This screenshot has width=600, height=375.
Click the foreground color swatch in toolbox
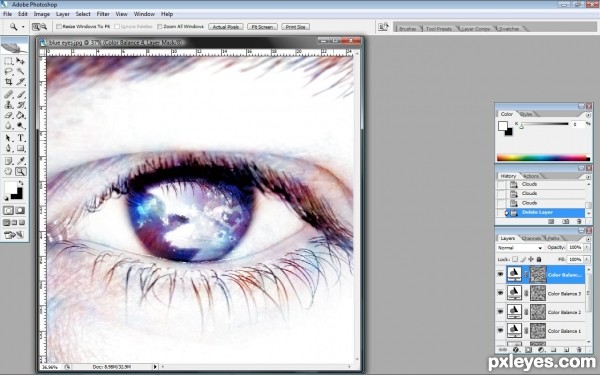(10, 188)
